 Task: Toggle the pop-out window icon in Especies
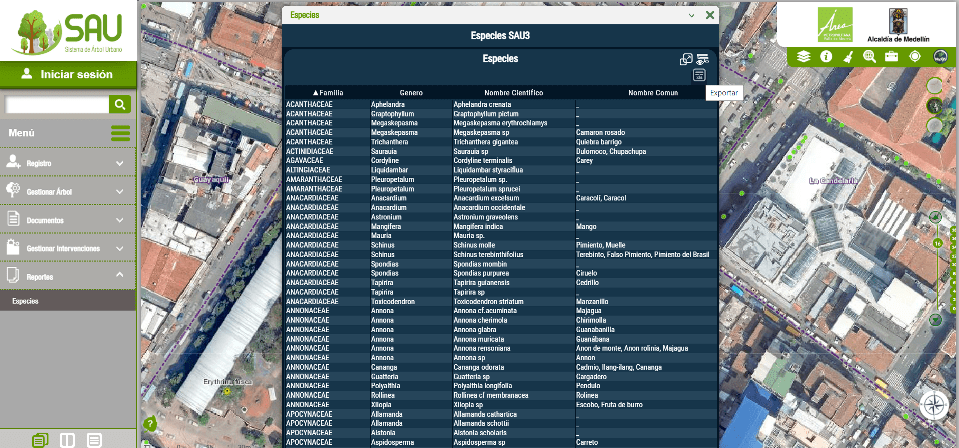point(686,59)
